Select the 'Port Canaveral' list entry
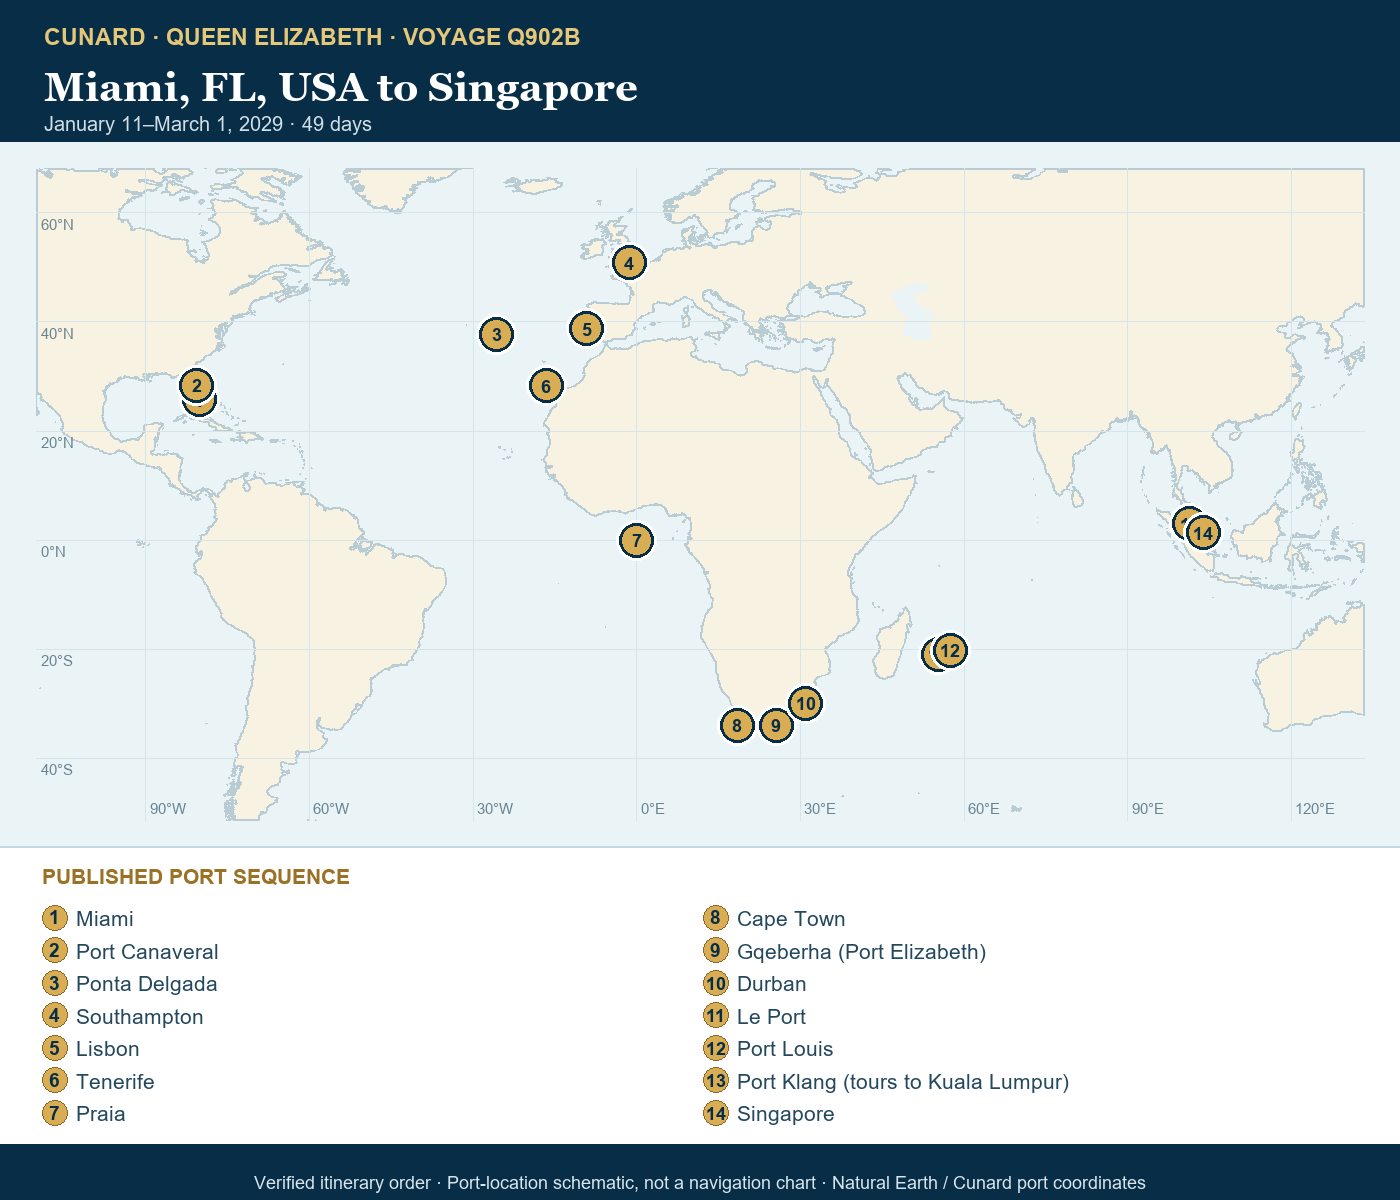The width and height of the screenshot is (1400, 1200). [x=147, y=952]
